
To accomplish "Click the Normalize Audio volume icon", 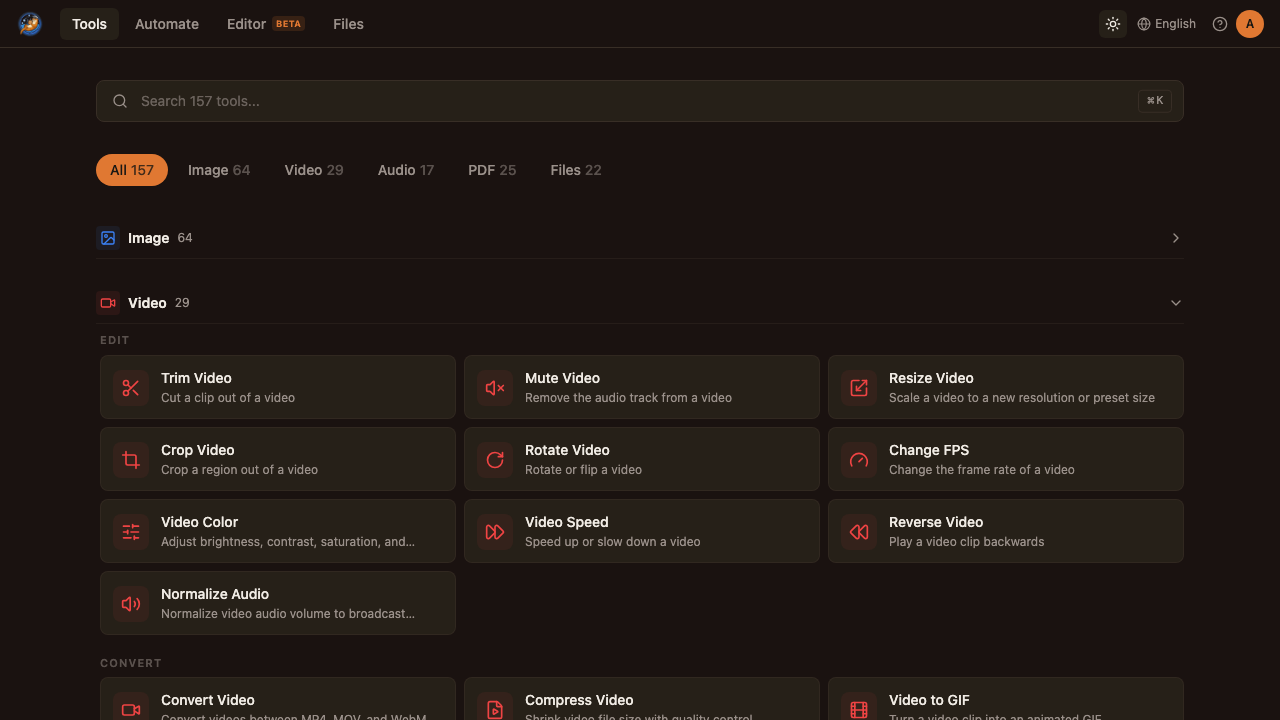I will (131, 603).
